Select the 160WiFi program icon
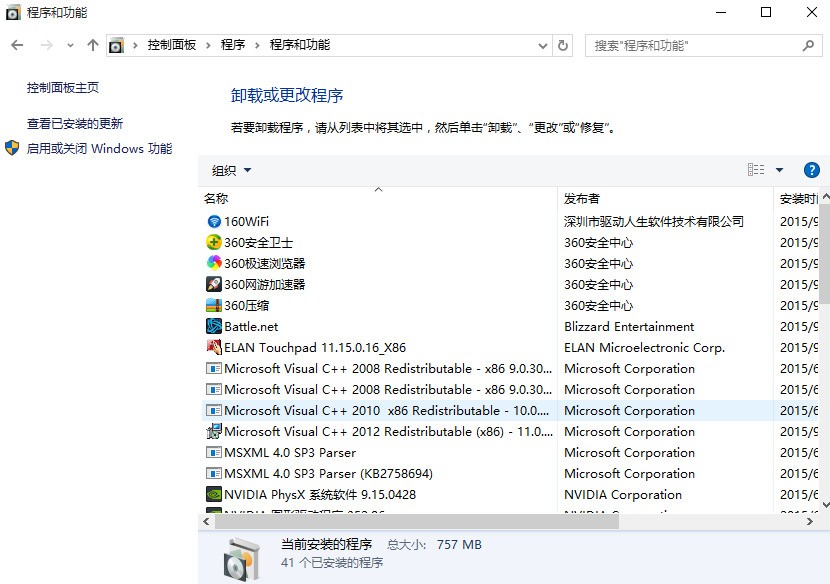830x584 pixels. tap(214, 221)
